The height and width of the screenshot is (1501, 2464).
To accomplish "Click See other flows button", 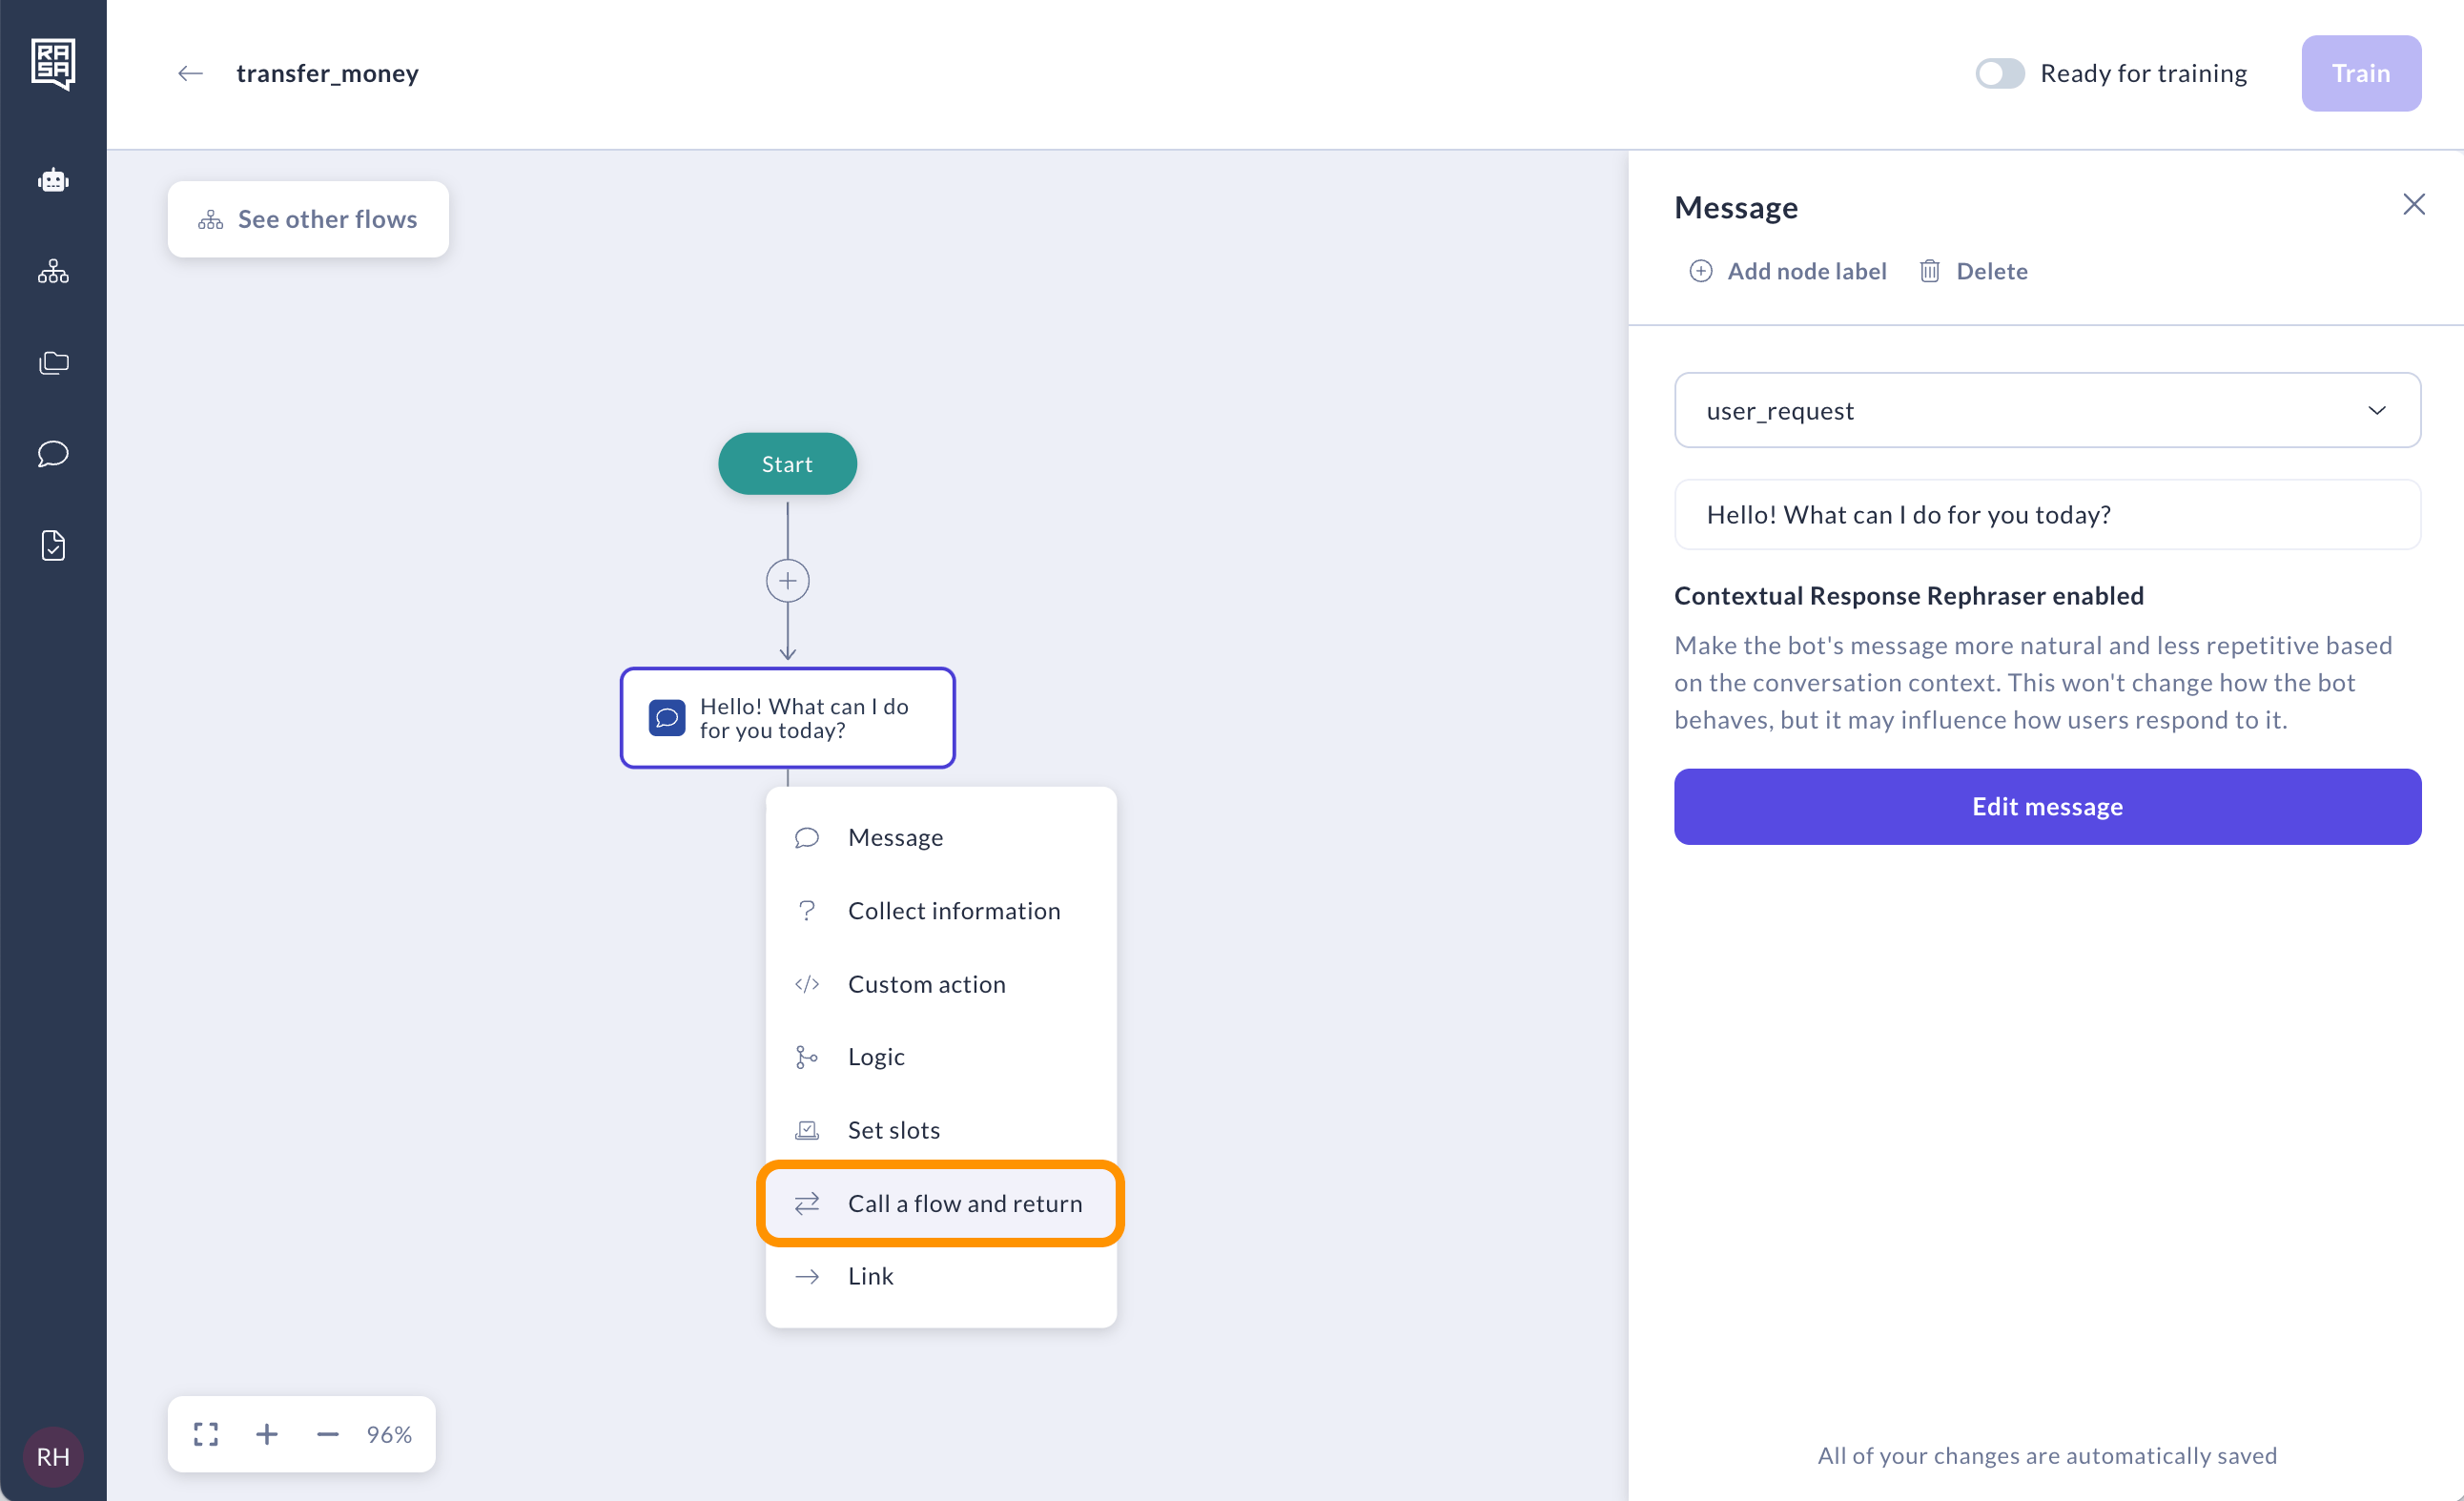I will click(308, 219).
